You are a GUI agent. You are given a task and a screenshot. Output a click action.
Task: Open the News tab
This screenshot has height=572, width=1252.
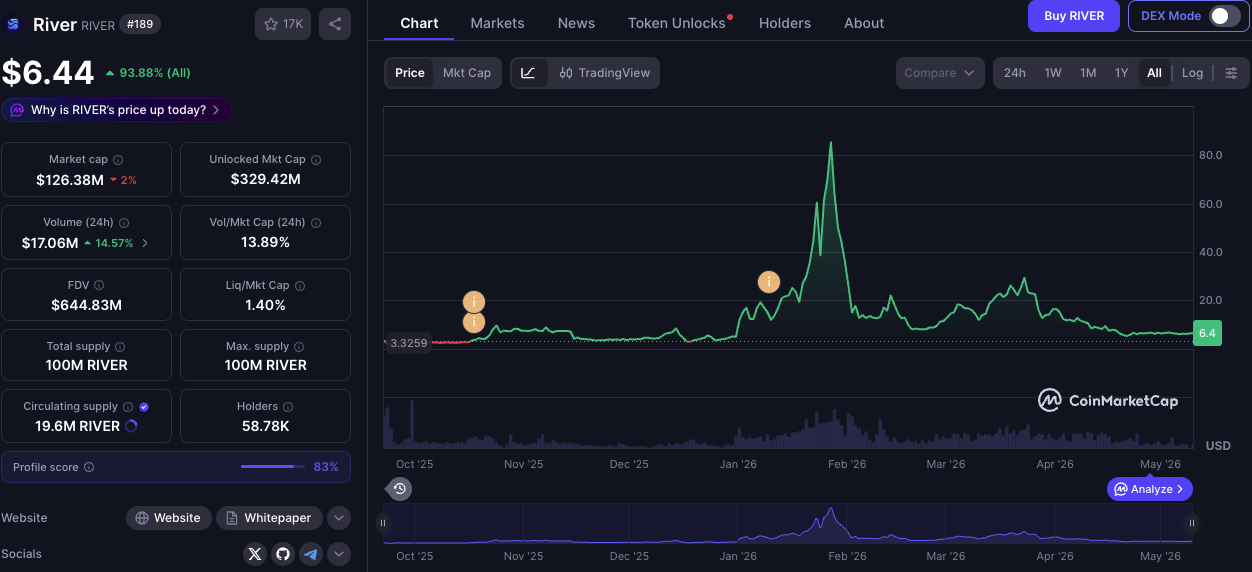(576, 23)
